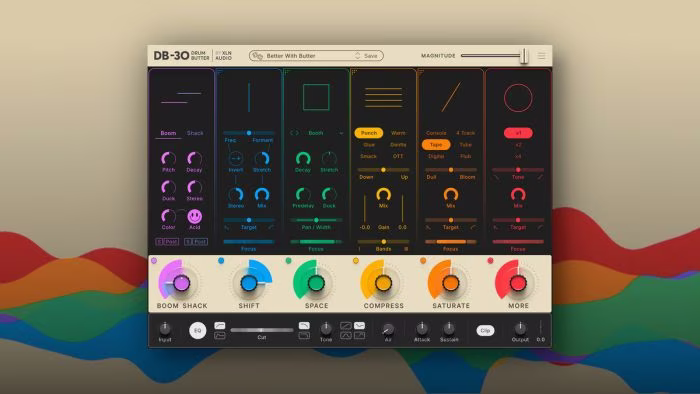
Task: Click the Invert arrow knob in Shift module
Action: 236,158
